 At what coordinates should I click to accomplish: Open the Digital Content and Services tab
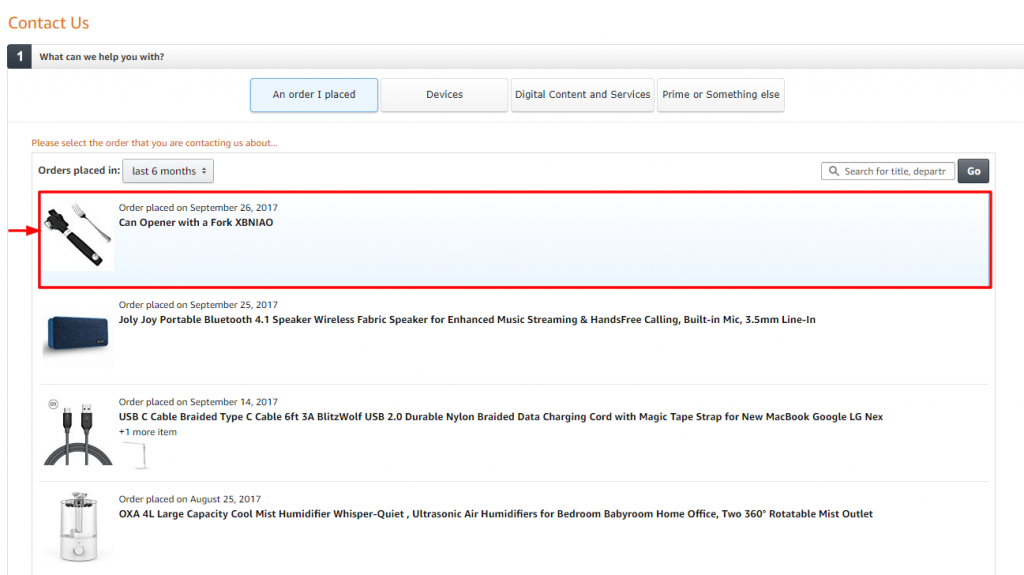[x=582, y=95]
